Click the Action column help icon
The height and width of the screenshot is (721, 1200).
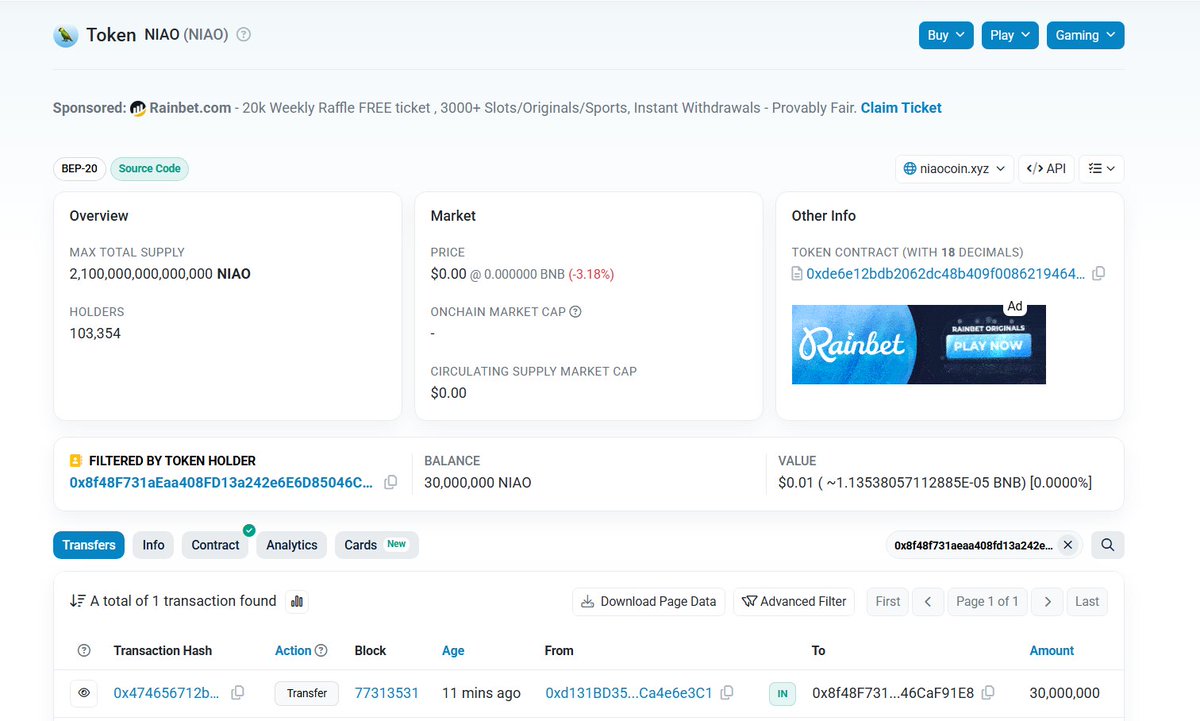(321, 650)
